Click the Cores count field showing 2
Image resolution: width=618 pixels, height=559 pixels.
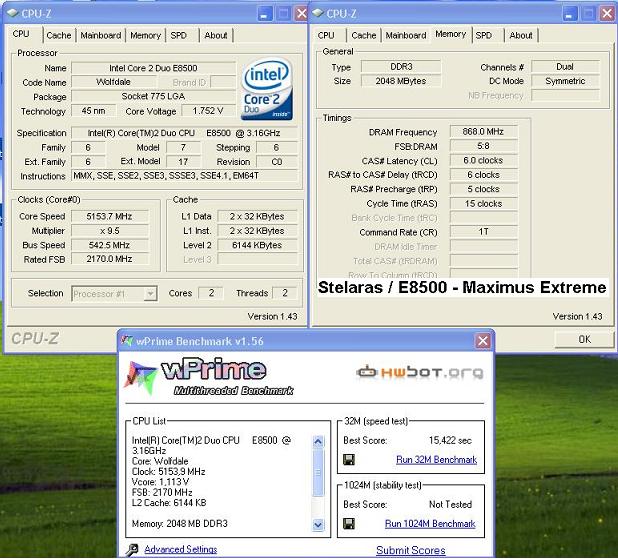pyautogui.click(x=211, y=293)
